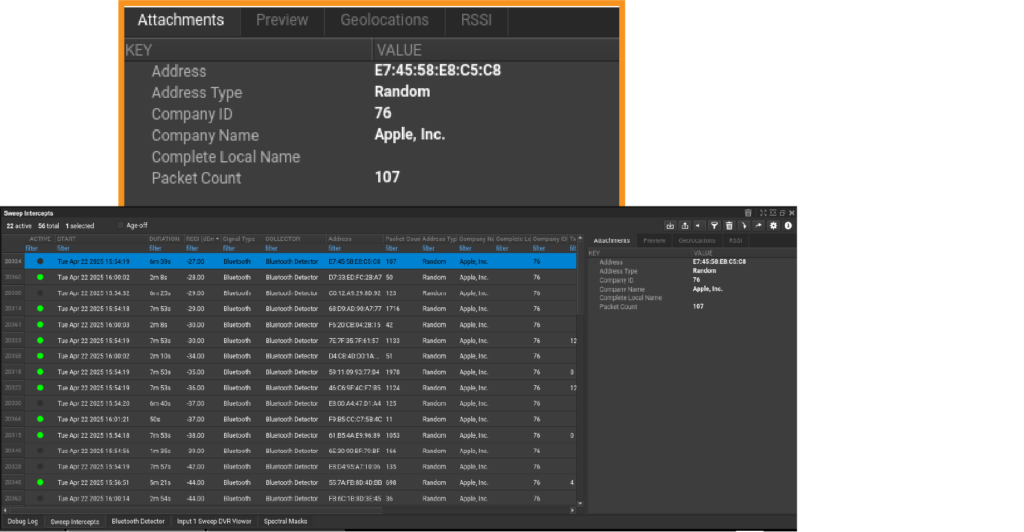Click the toolbar trash delete icon
1024x532 pixels.
coord(728,226)
